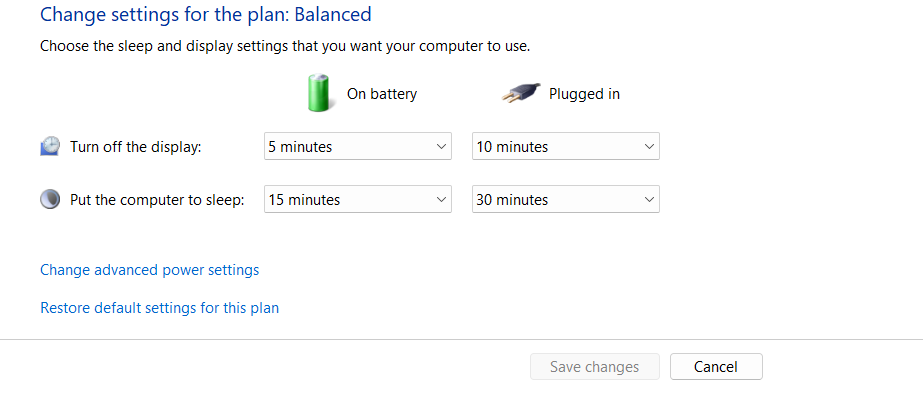Open plugged-in sleep dropdown showing 30 minutes
The image size is (923, 402).
(x=565, y=200)
